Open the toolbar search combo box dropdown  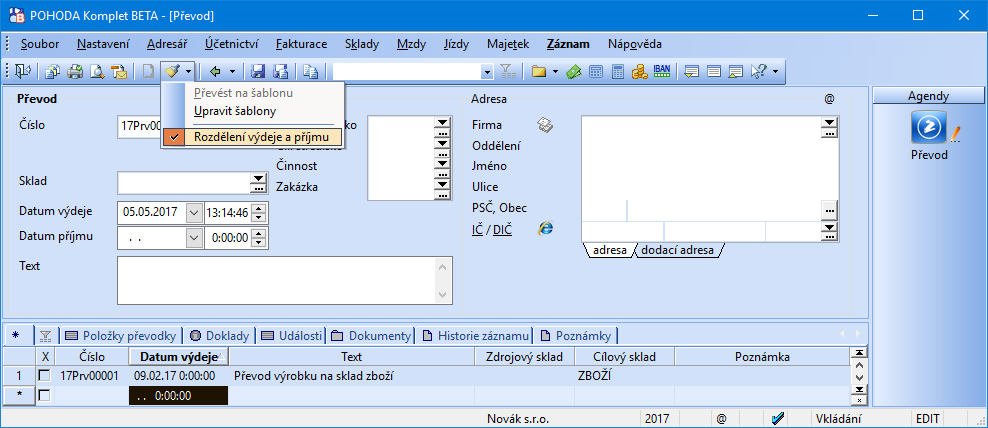click(x=487, y=72)
